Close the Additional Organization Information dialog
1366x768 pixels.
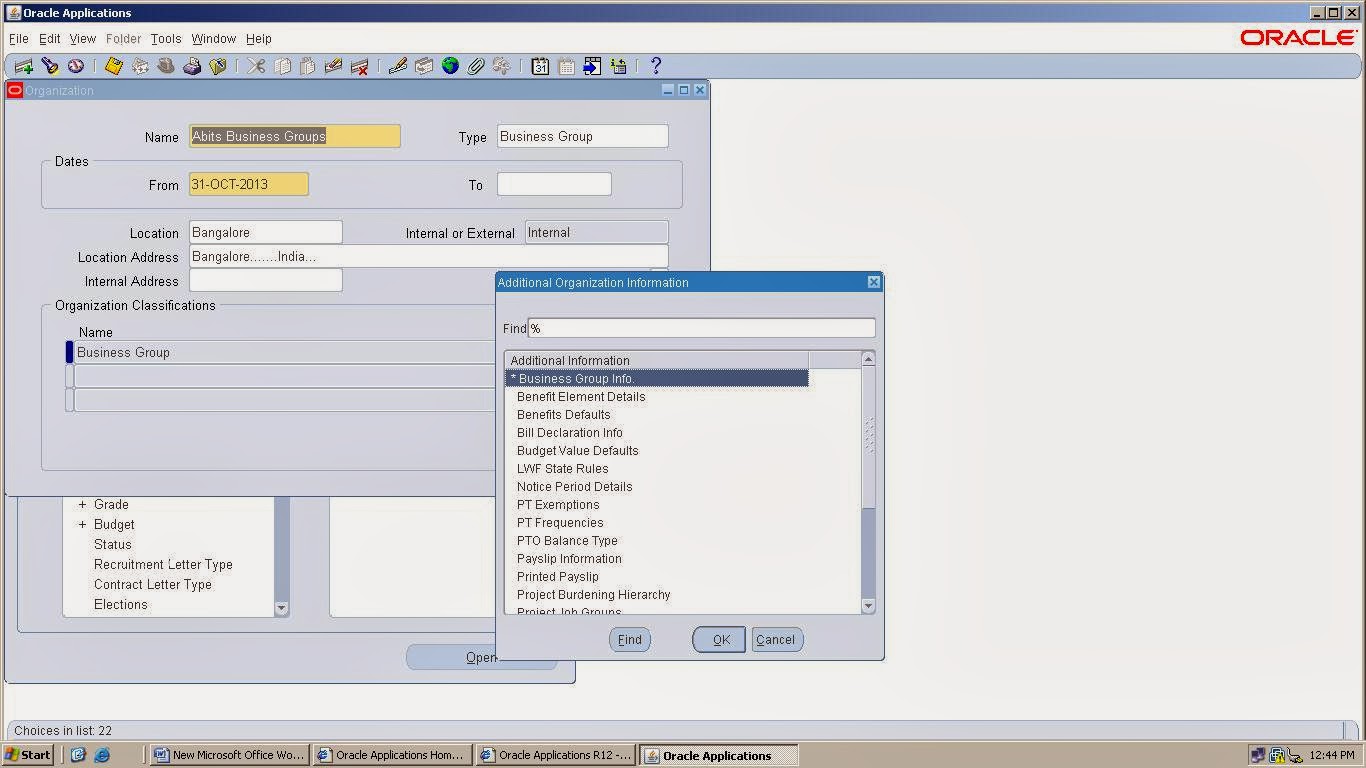874,282
